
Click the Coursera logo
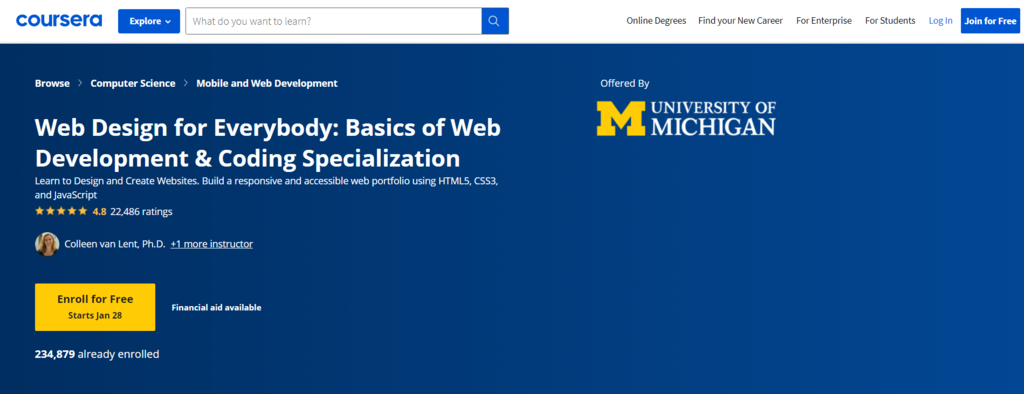click(x=59, y=20)
